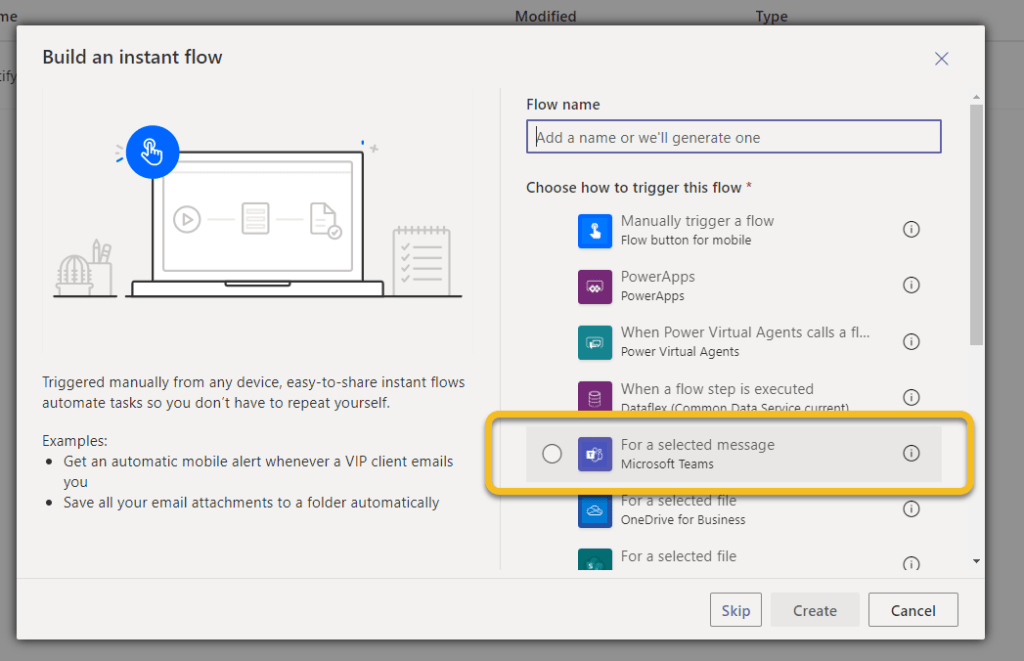Image resolution: width=1024 pixels, height=661 pixels.
Task: Click the Microsoft Teams trigger icon
Action: click(x=594, y=454)
